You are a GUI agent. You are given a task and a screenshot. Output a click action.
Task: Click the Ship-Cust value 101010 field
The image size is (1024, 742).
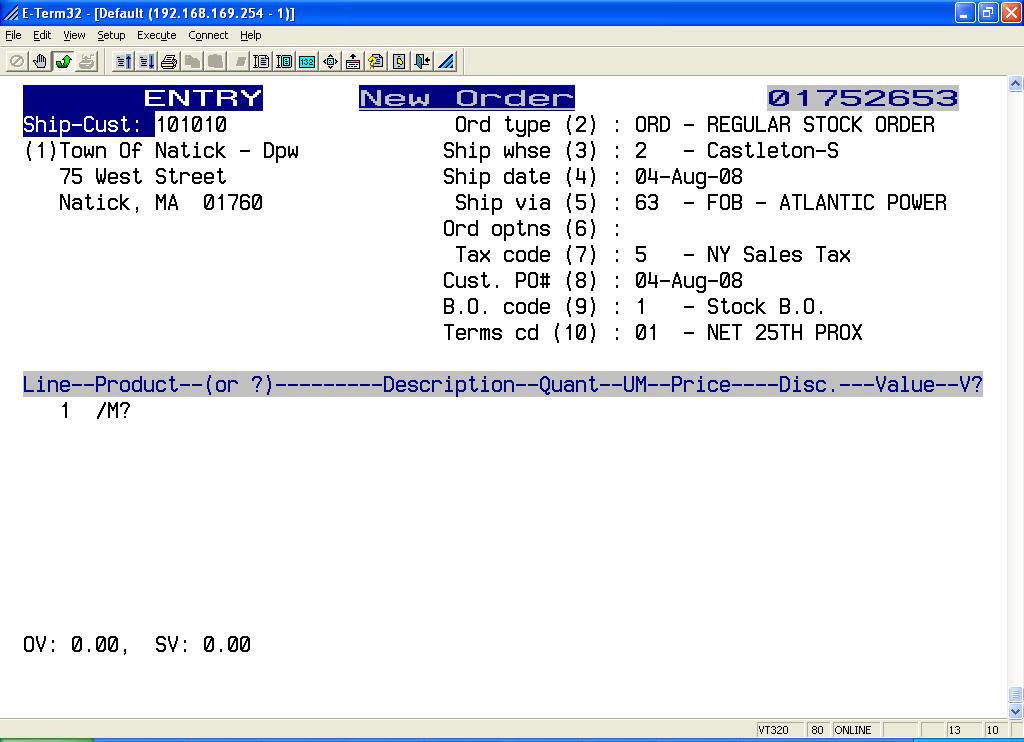(191, 124)
